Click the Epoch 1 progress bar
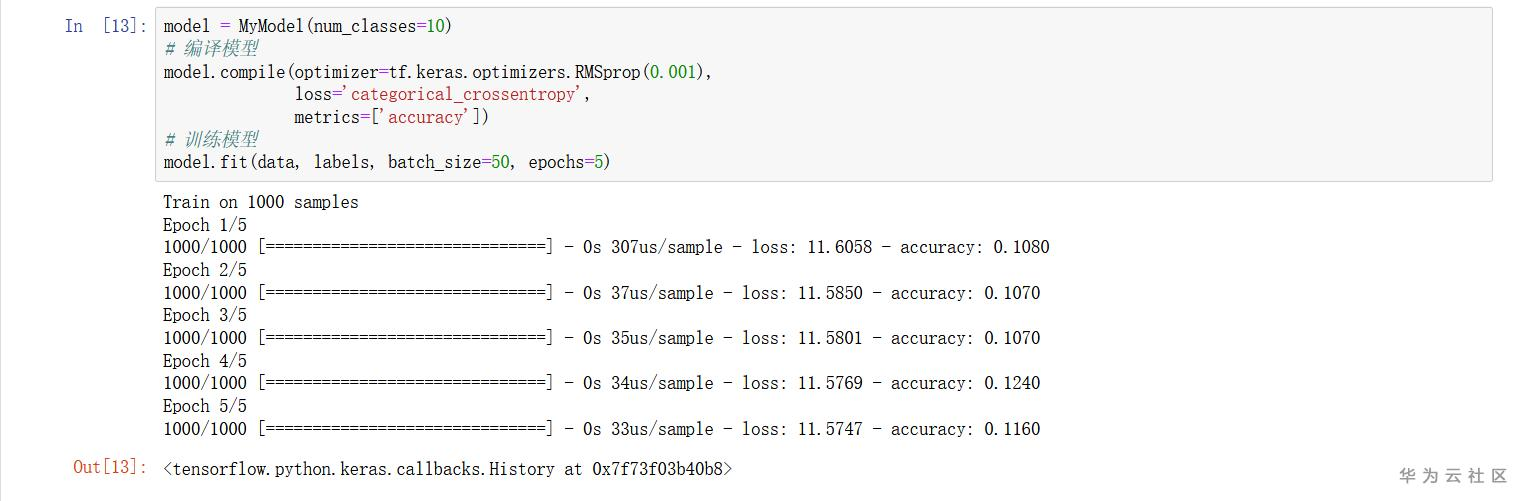The image size is (1520, 501). point(405,247)
